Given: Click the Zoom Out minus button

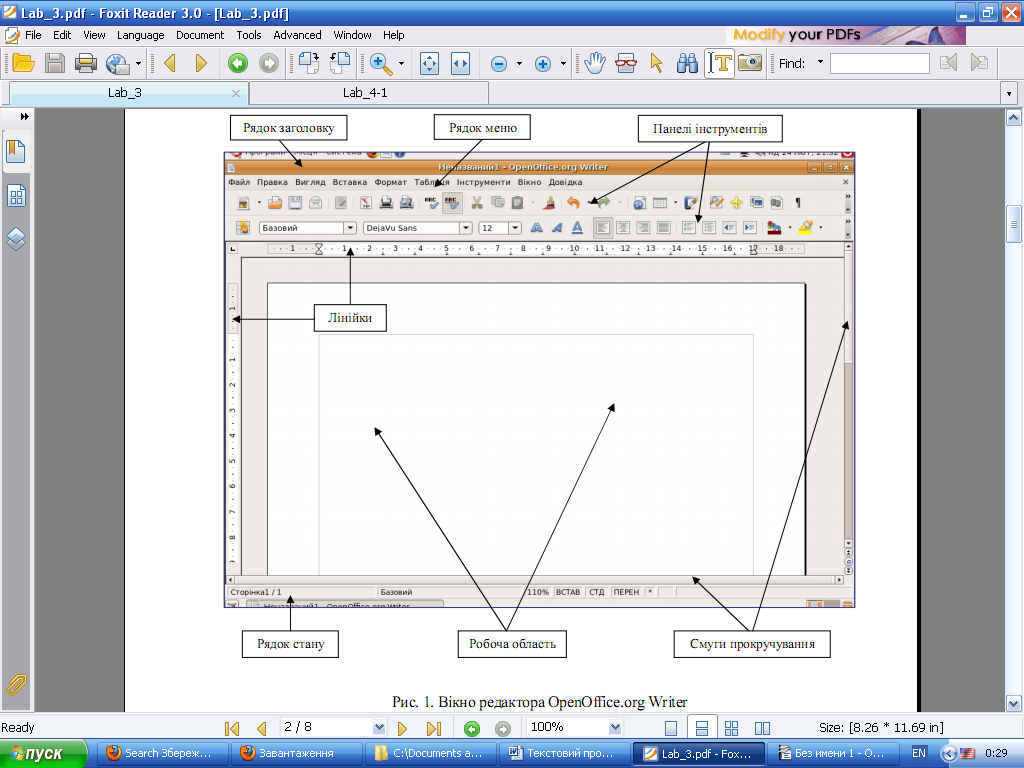Looking at the screenshot, I should coord(499,63).
